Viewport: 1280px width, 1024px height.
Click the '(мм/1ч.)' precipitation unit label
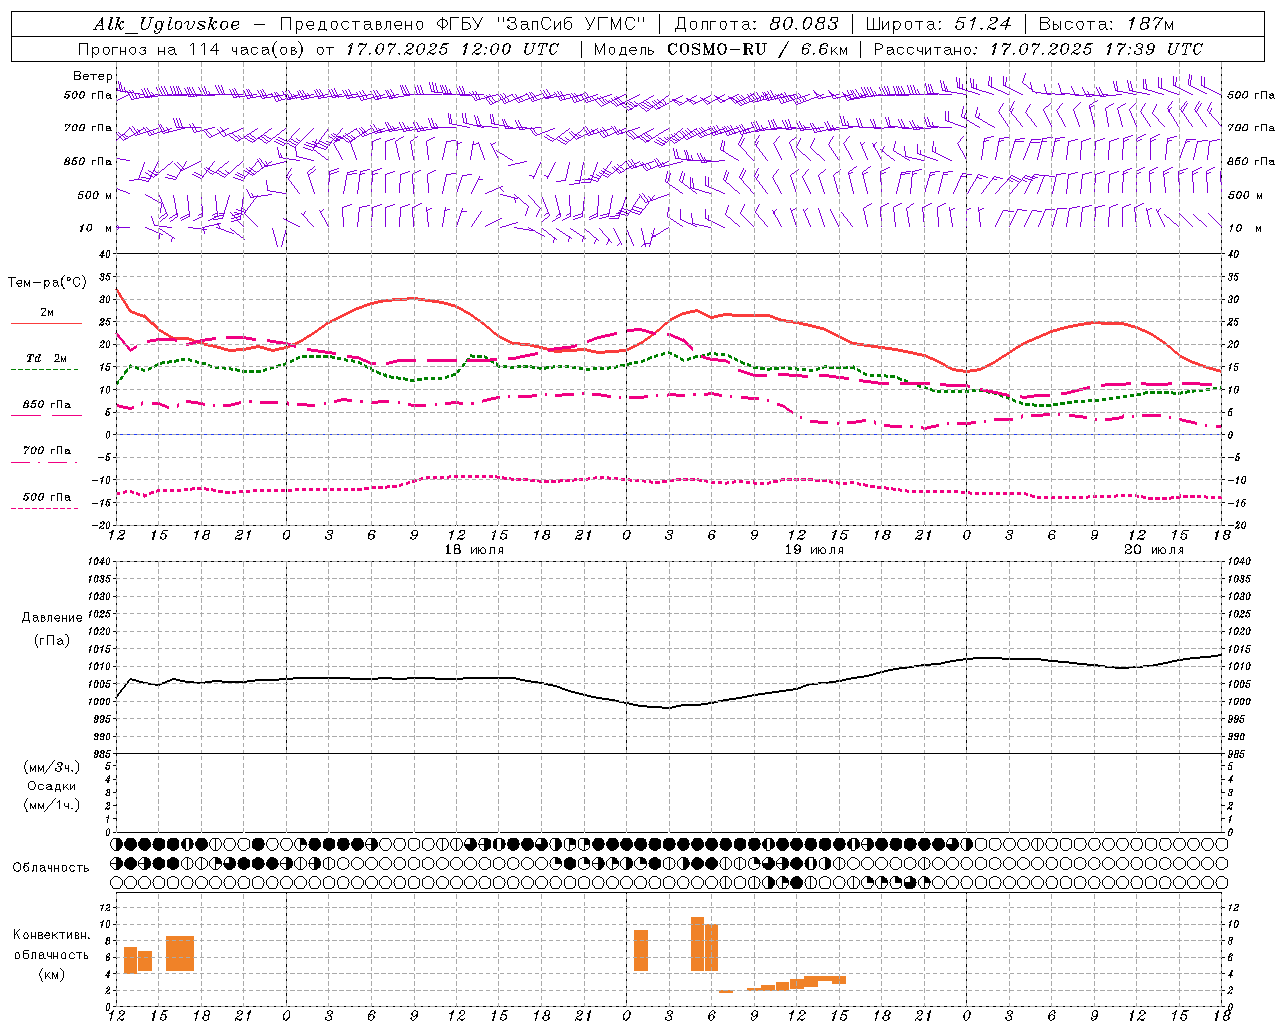pos(52,805)
